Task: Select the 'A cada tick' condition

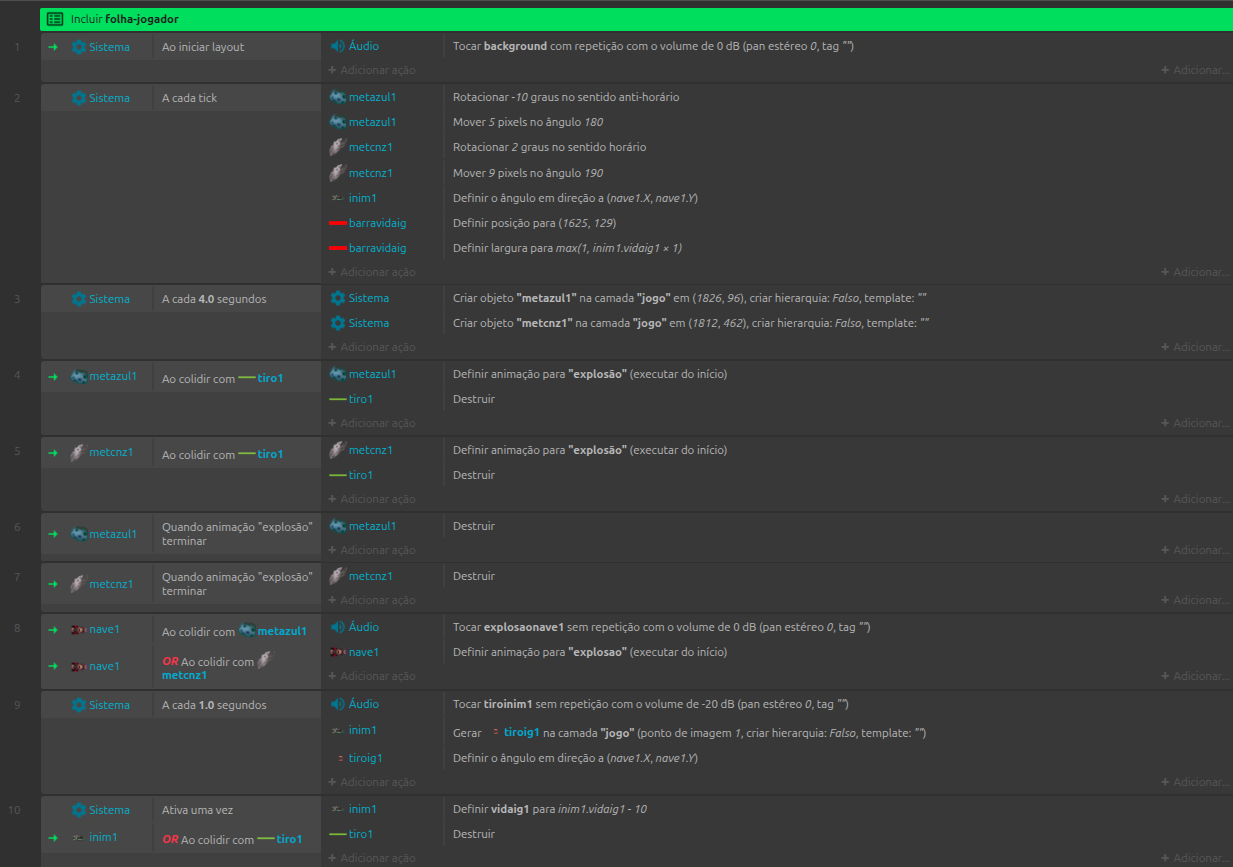Action: coord(190,98)
